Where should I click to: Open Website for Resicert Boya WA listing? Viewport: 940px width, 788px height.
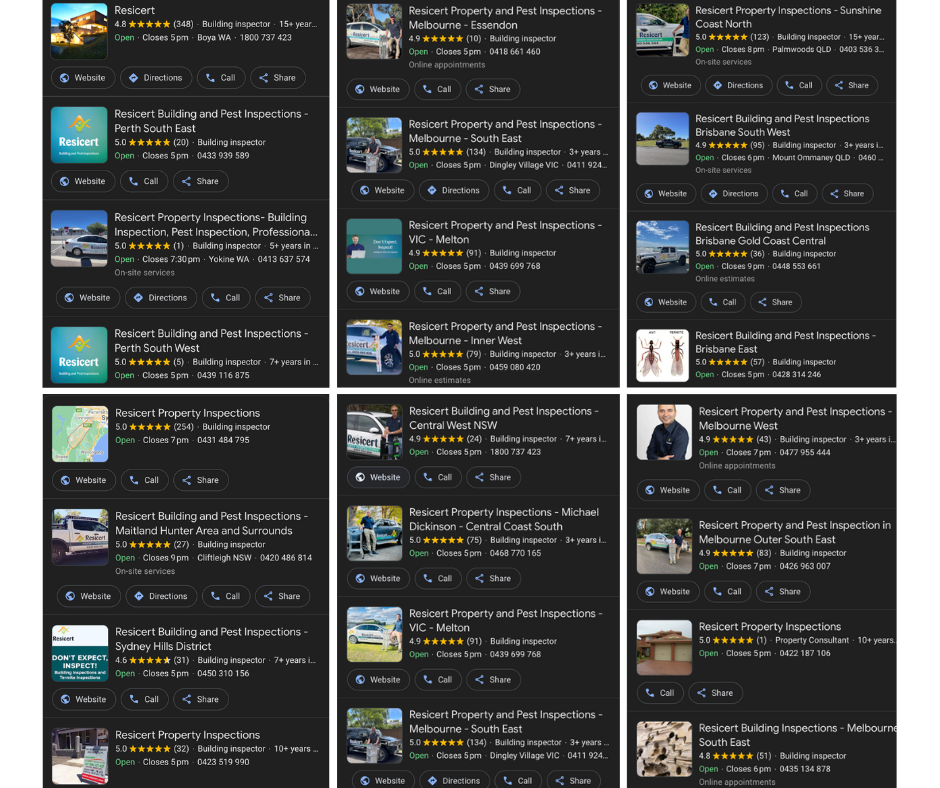coord(81,78)
